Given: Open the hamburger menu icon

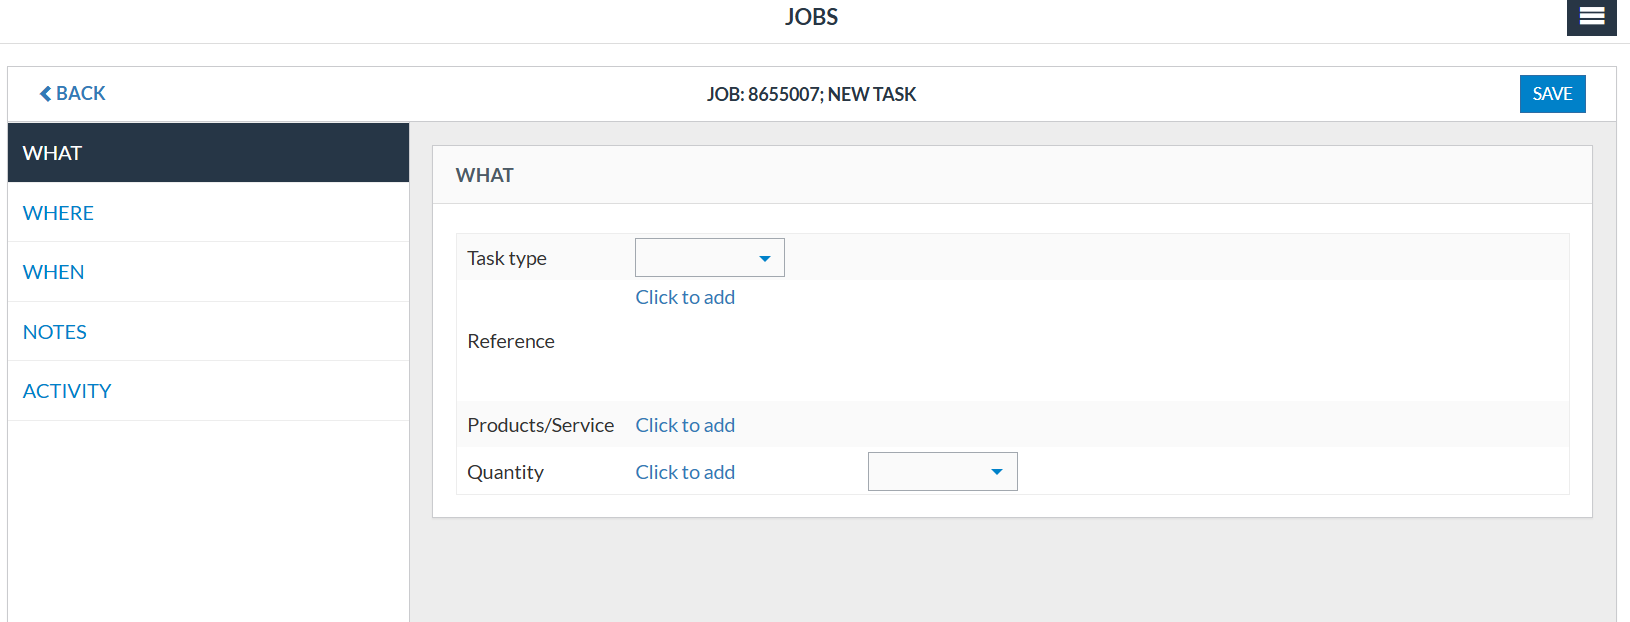Looking at the screenshot, I should pos(1591,16).
